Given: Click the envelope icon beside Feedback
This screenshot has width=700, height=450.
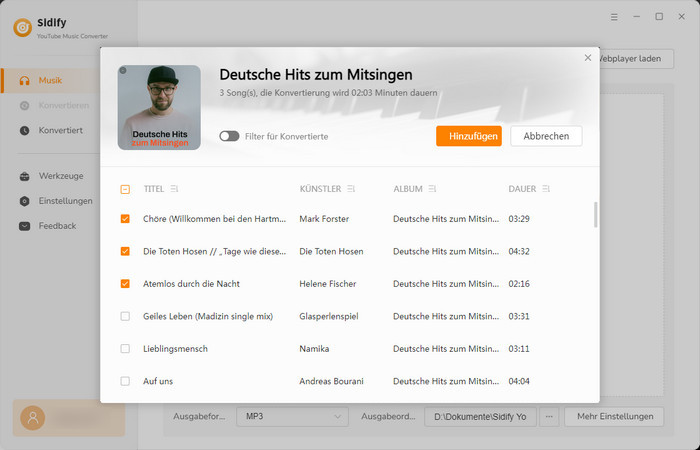Looking at the screenshot, I should pos(25,226).
